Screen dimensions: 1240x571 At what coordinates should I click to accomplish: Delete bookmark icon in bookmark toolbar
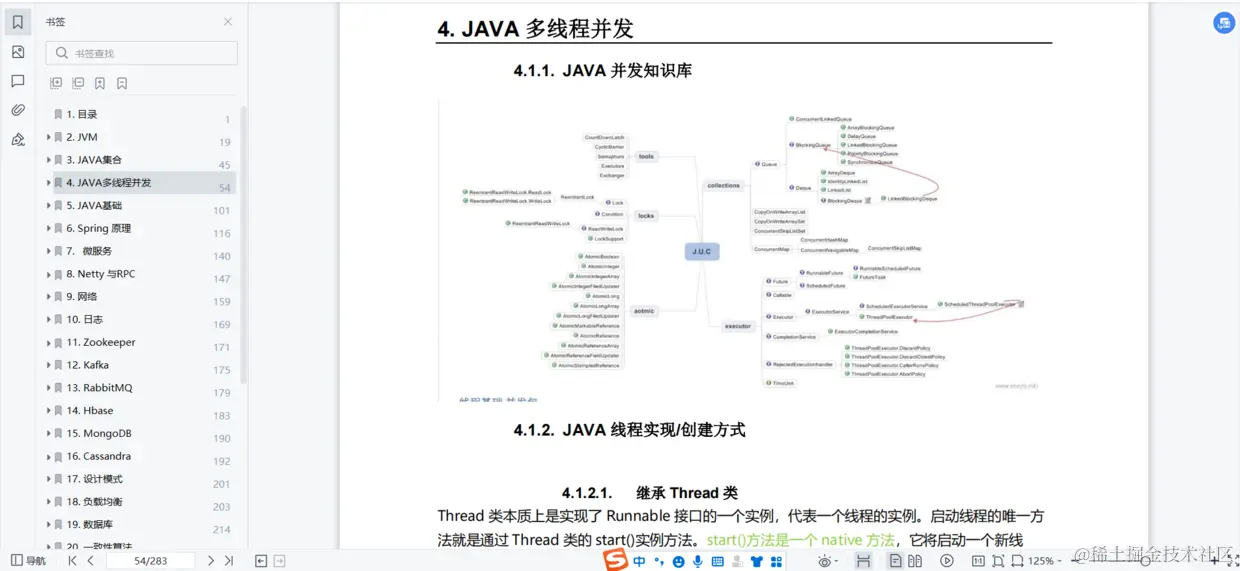122,84
